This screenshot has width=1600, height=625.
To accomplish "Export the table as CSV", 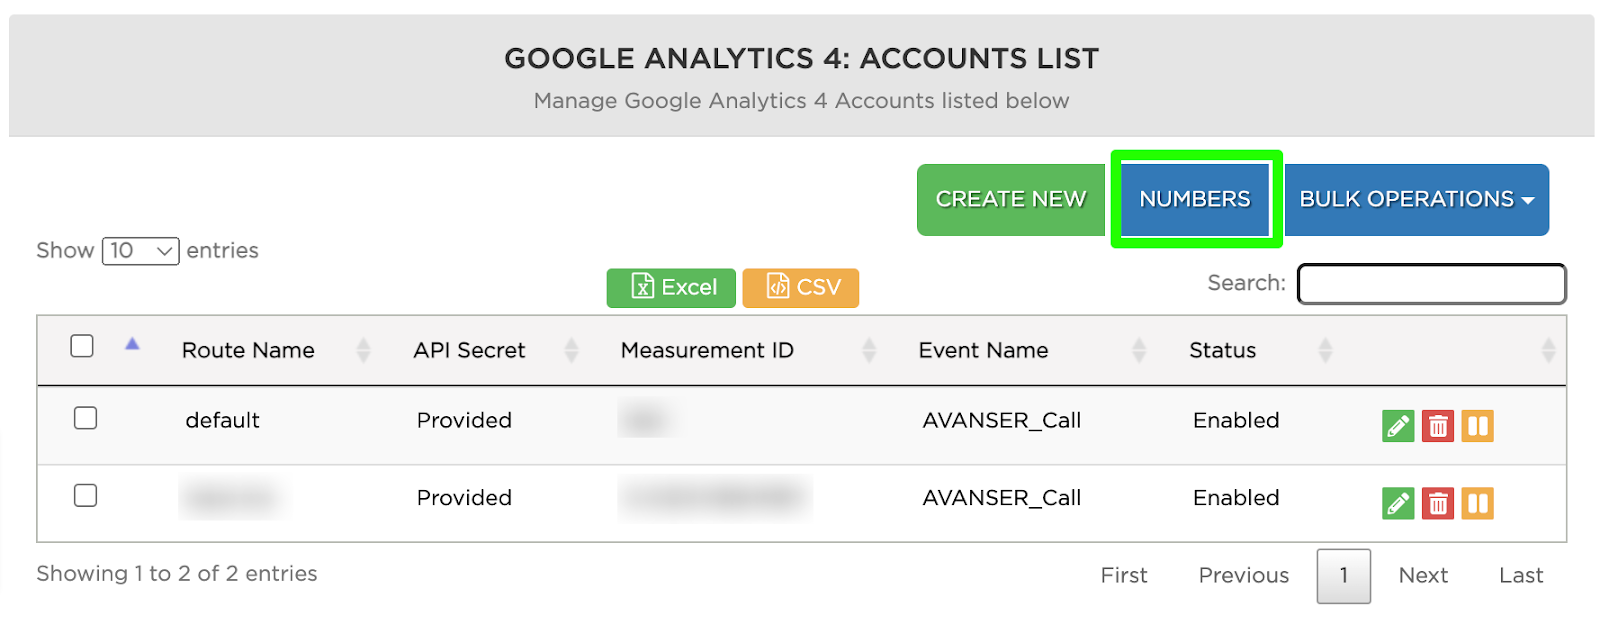I will (x=801, y=288).
